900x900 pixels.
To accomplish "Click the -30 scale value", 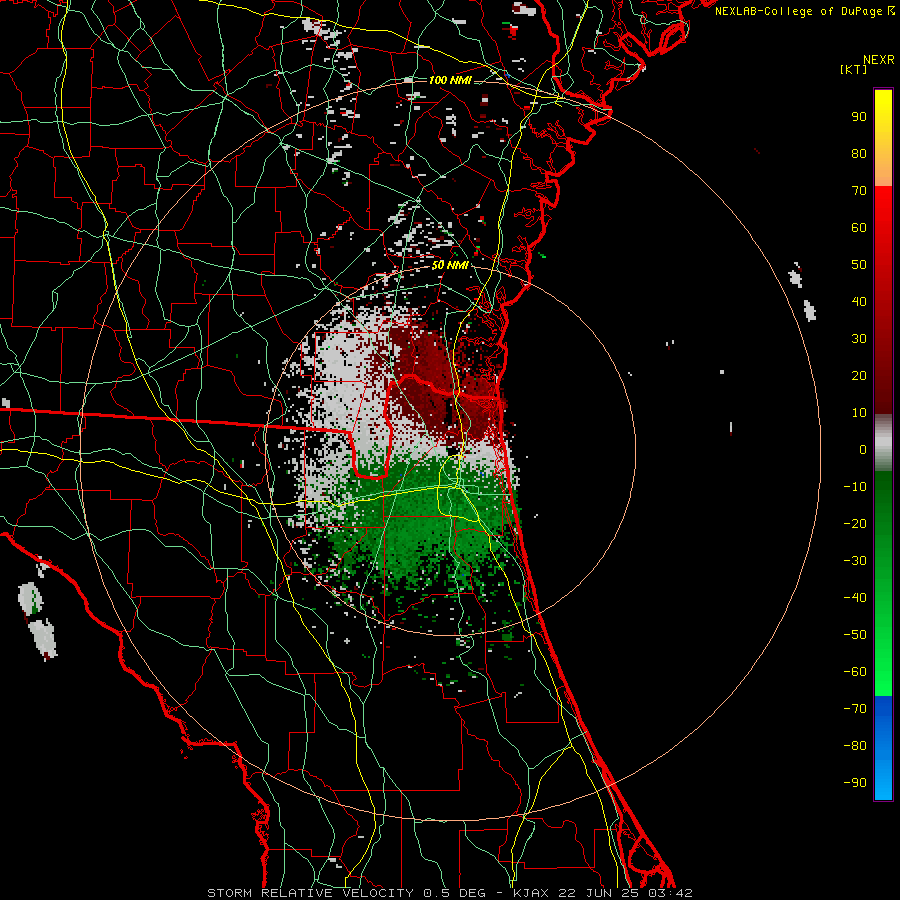I will [855, 561].
